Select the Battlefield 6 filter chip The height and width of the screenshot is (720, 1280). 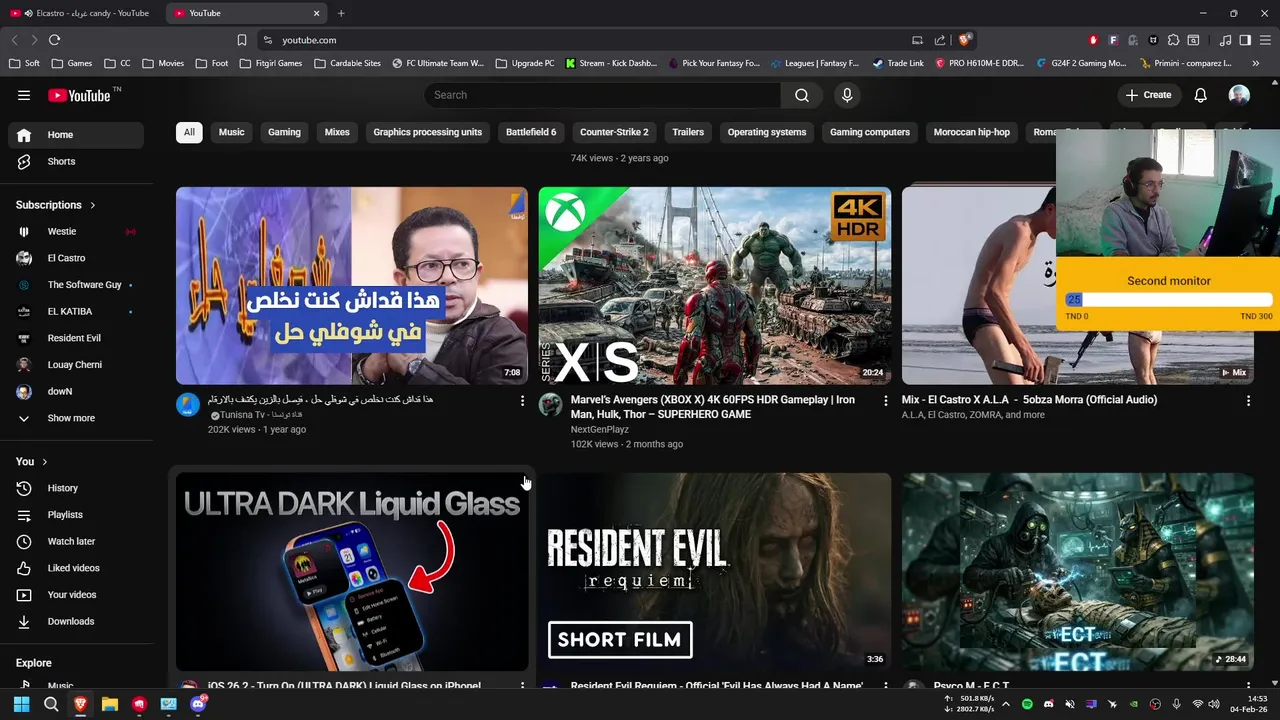pyautogui.click(x=531, y=132)
